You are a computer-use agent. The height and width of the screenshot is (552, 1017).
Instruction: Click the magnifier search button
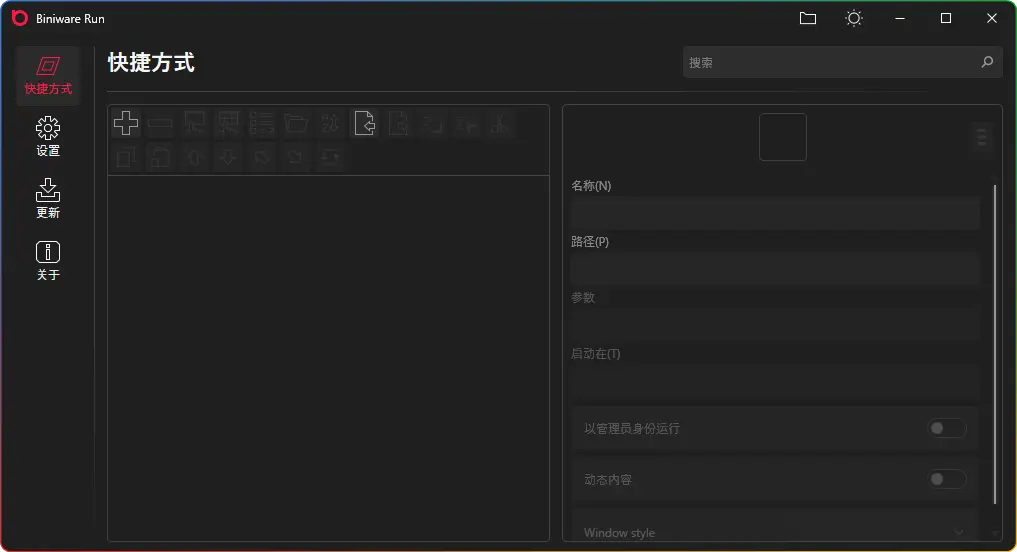987,62
